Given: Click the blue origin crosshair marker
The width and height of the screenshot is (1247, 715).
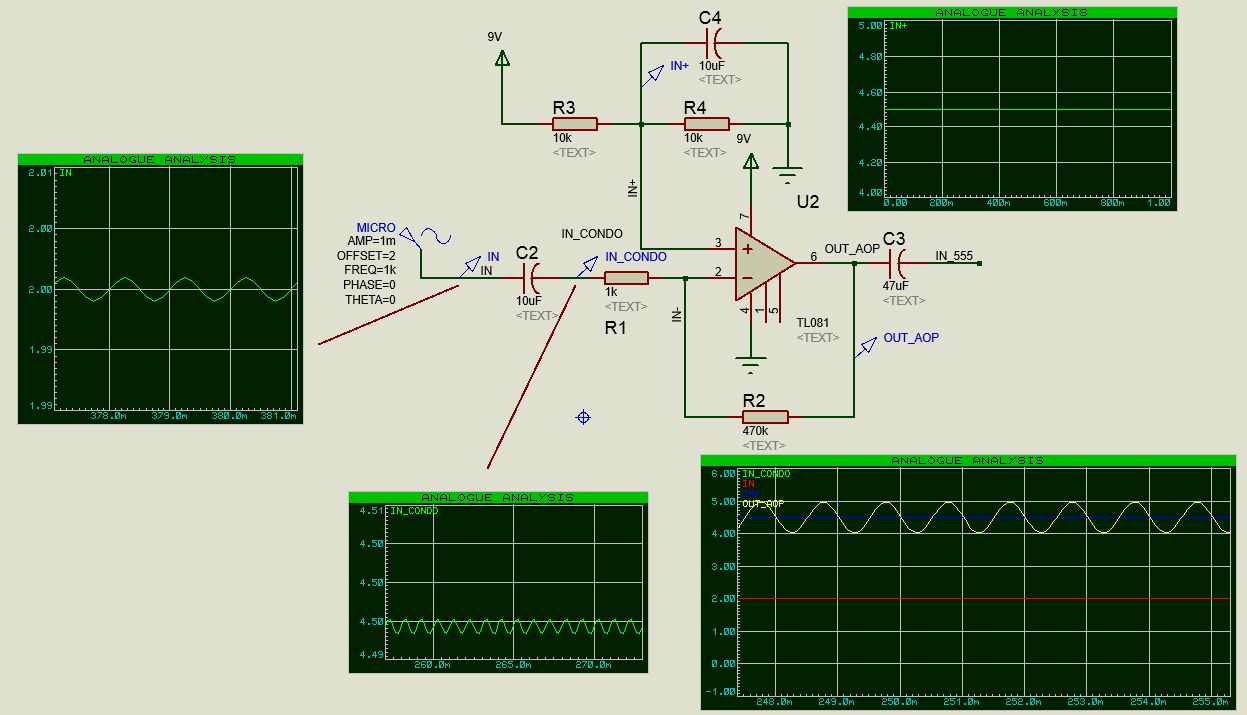Looking at the screenshot, I should coord(583,417).
